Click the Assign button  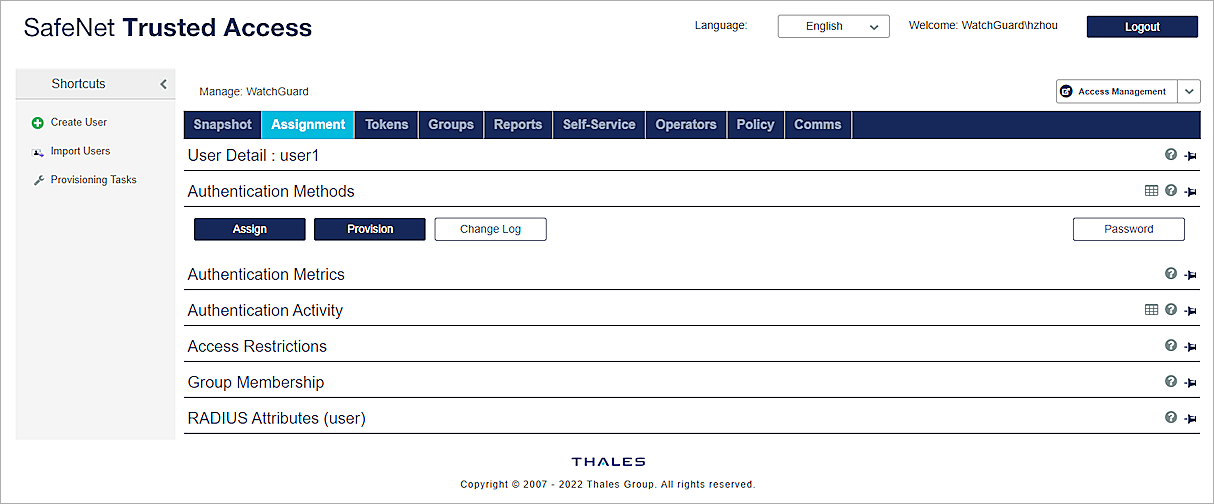pyautogui.click(x=250, y=229)
